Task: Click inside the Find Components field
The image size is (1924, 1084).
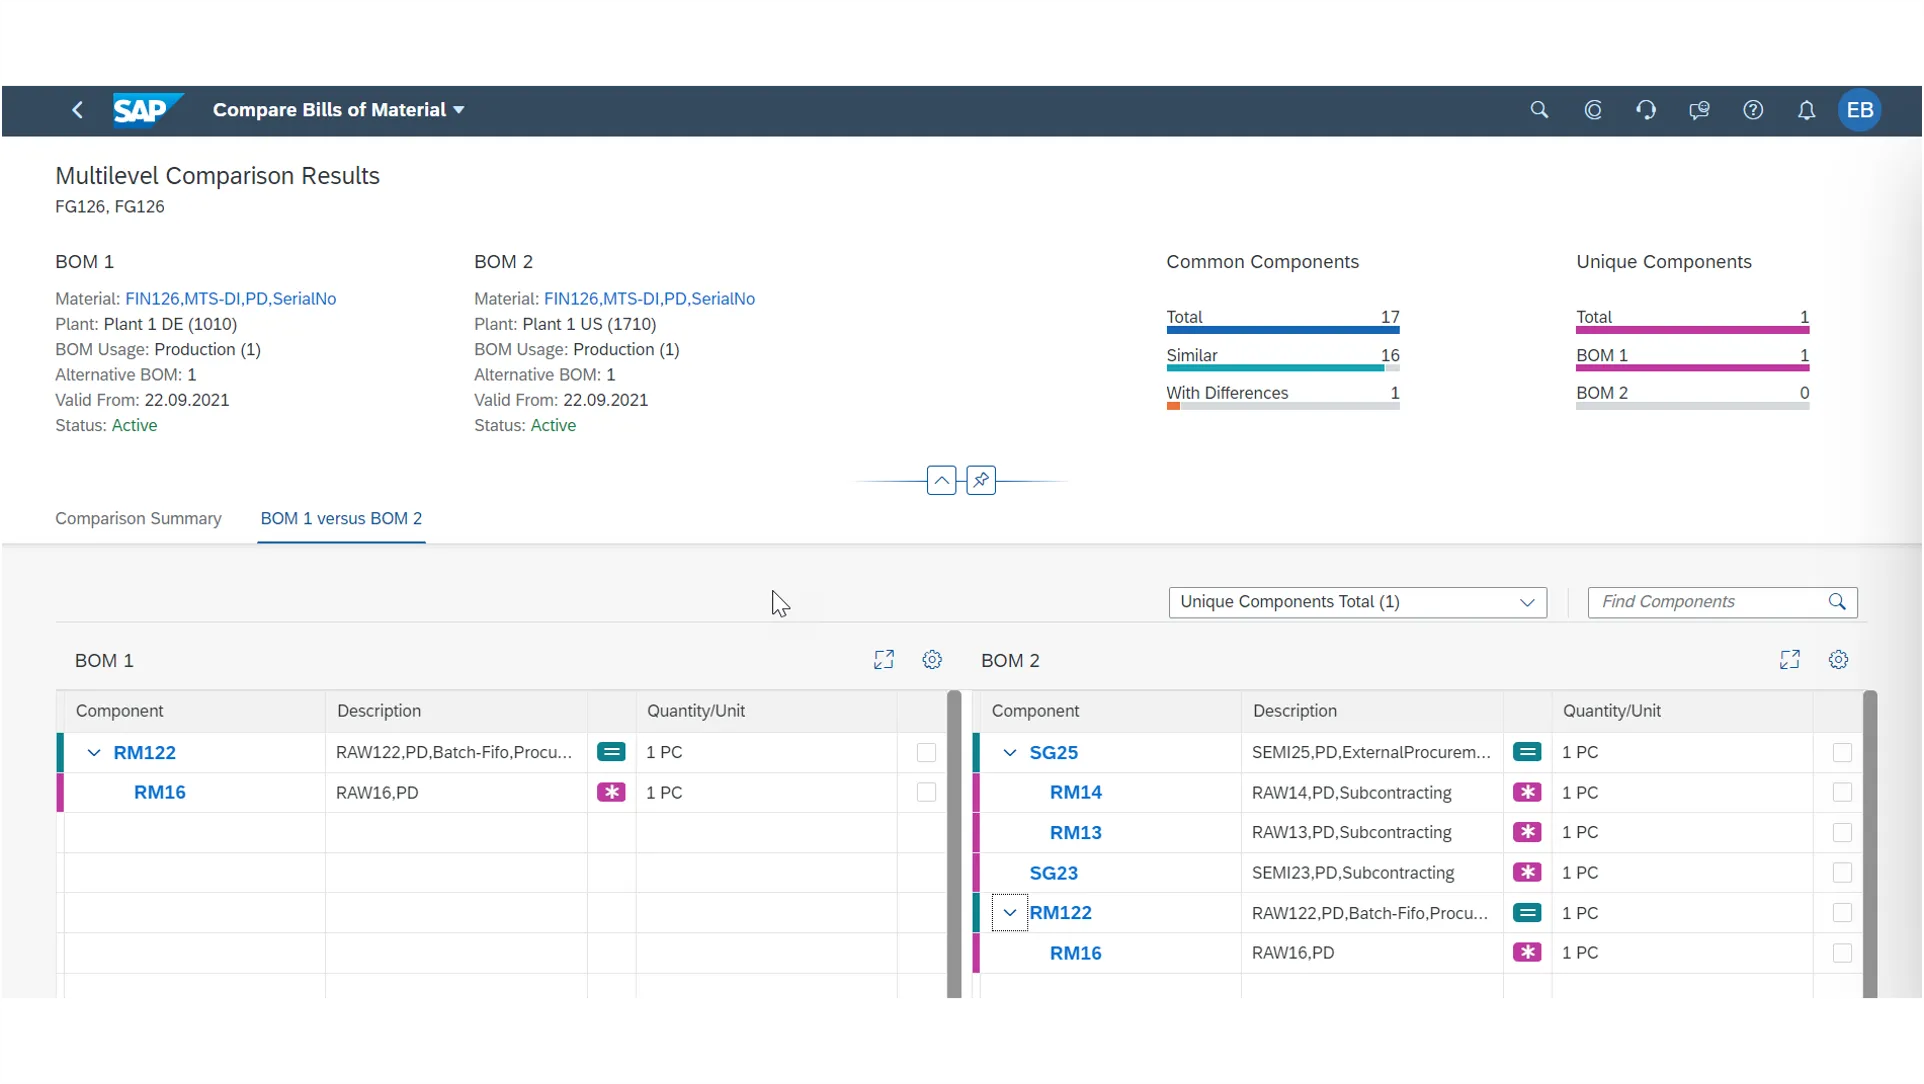Action: pyautogui.click(x=1700, y=602)
